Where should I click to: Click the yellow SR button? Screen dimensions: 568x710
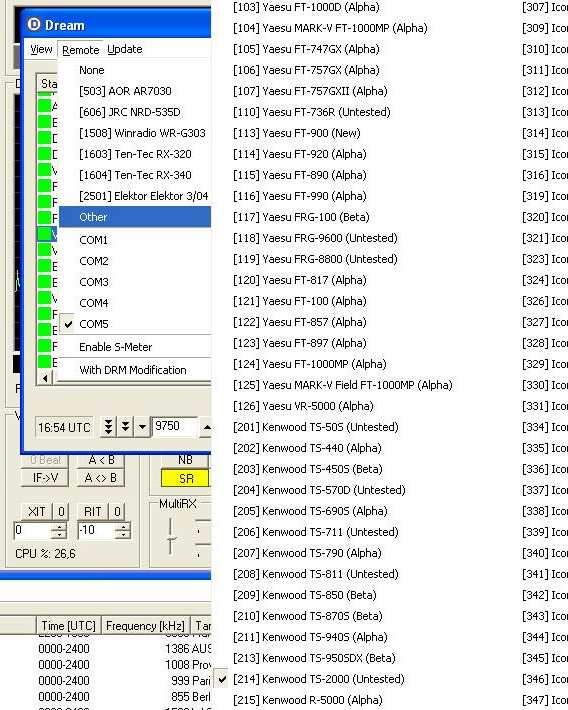click(186, 479)
